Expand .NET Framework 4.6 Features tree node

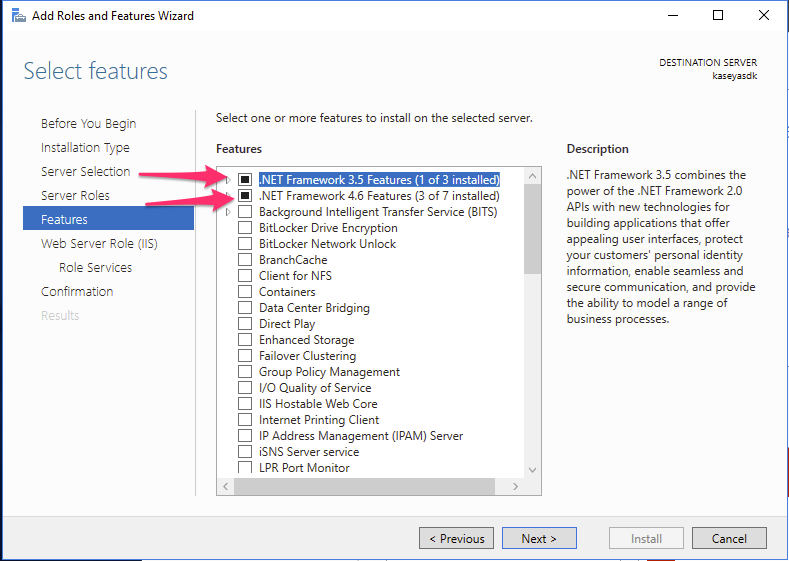pos(228,196)
